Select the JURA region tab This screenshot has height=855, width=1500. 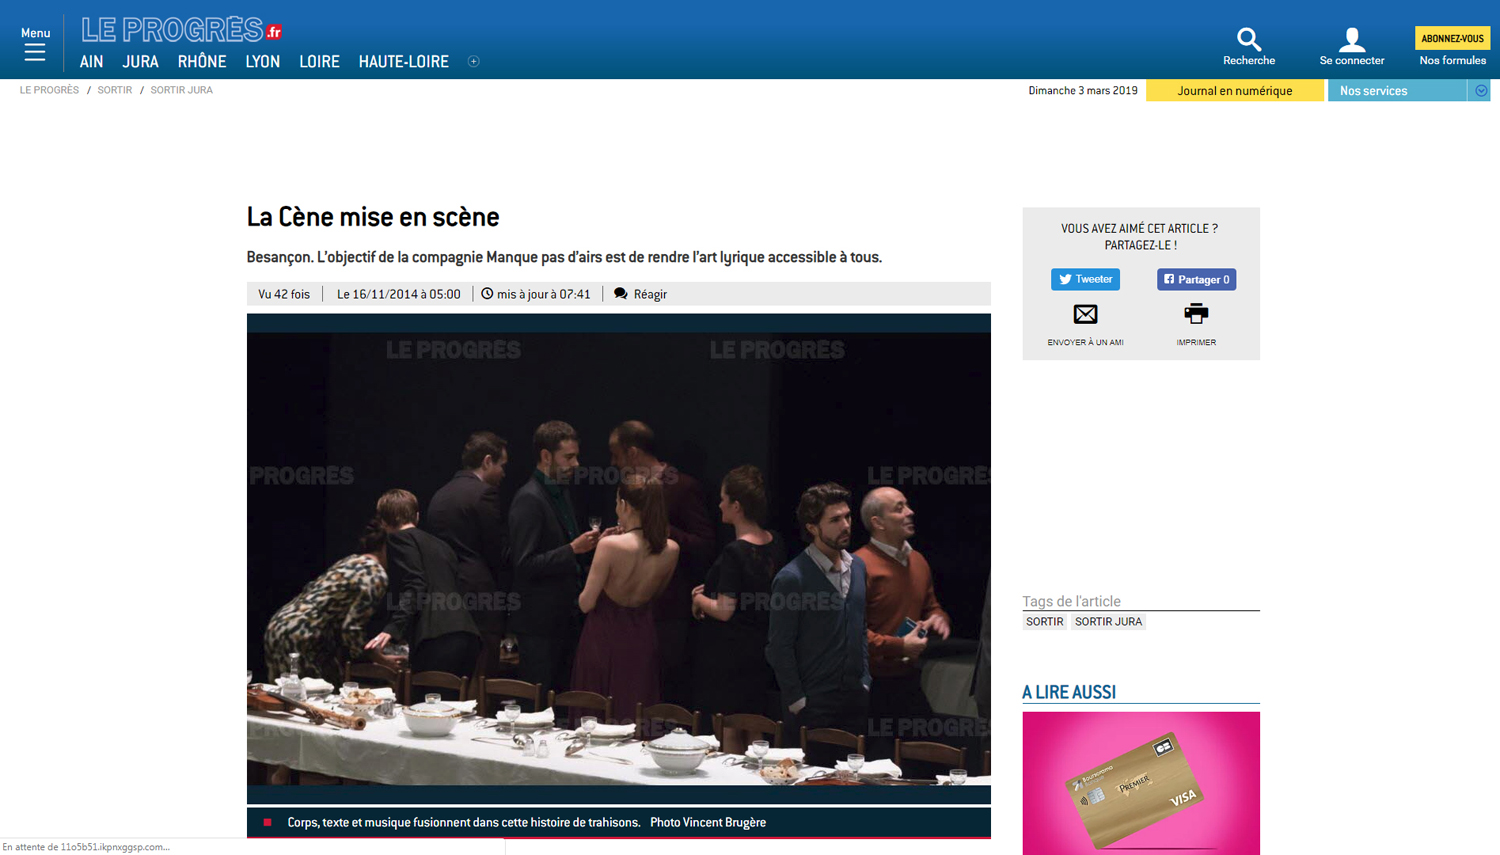(140, 62)
